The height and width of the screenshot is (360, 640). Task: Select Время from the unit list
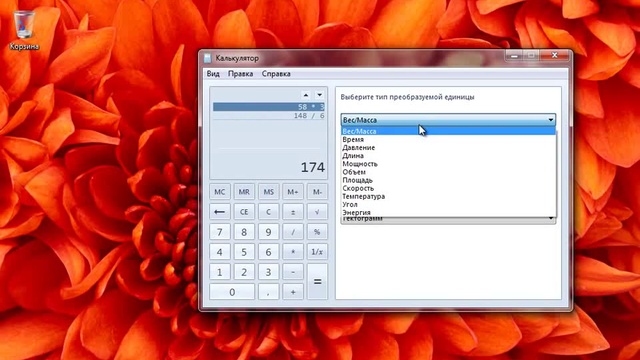448,139
